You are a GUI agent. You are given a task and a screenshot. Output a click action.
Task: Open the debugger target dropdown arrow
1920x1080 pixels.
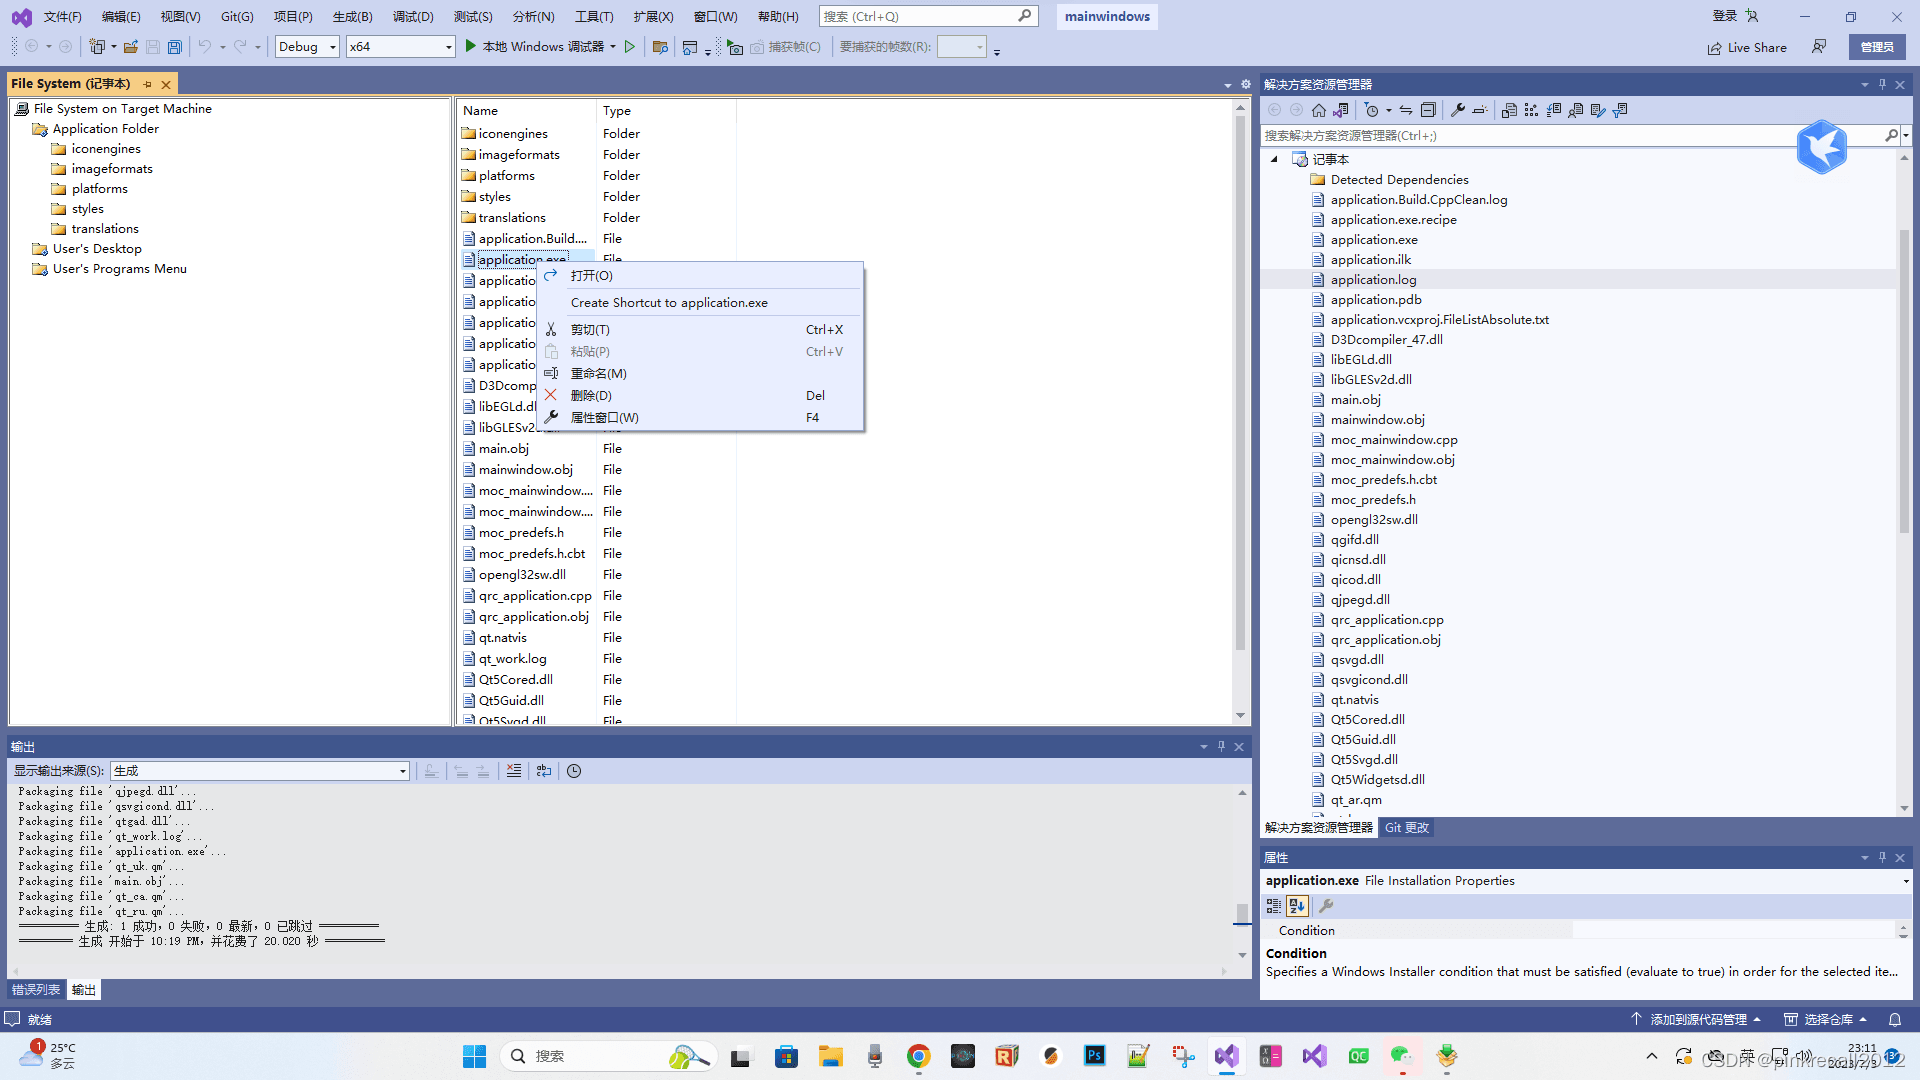613,47
